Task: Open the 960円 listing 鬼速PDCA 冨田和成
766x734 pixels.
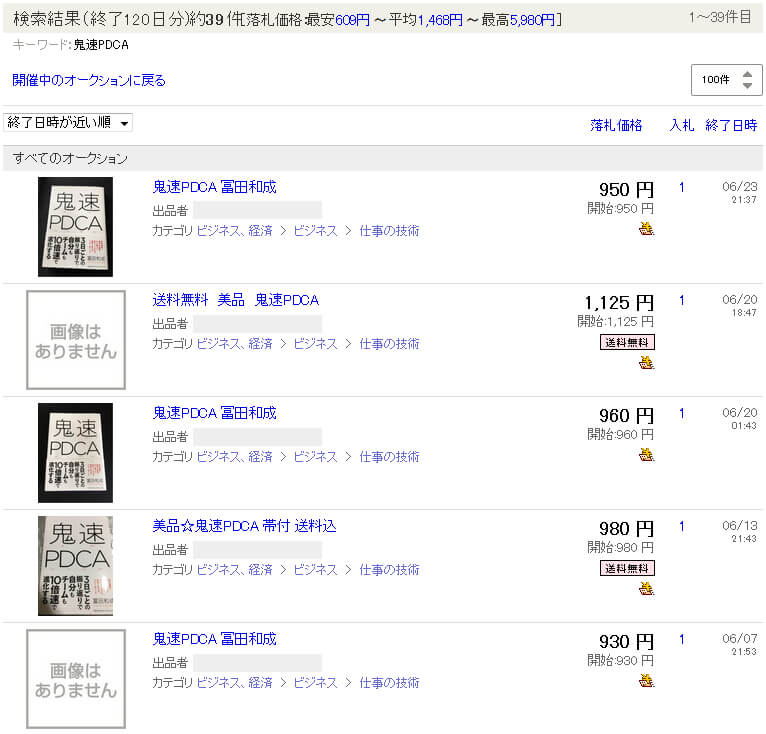Action: 214,413
